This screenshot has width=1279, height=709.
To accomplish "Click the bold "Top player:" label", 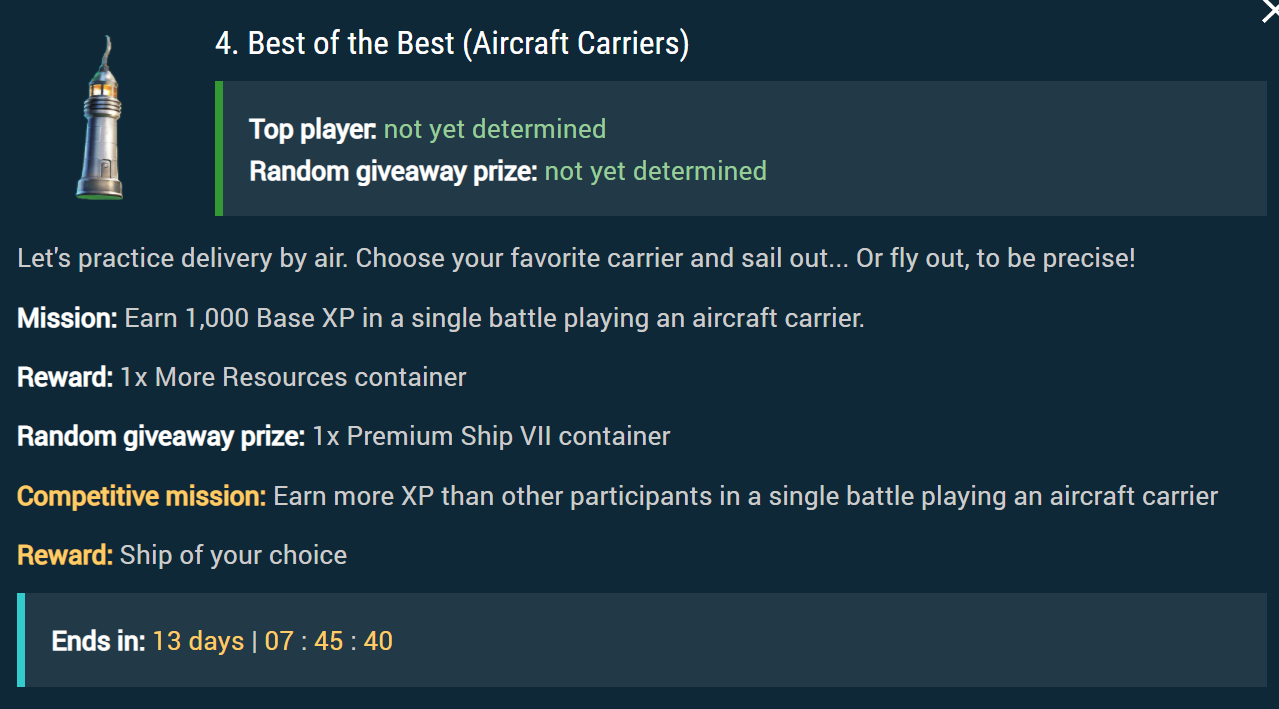I will [312, 129].
